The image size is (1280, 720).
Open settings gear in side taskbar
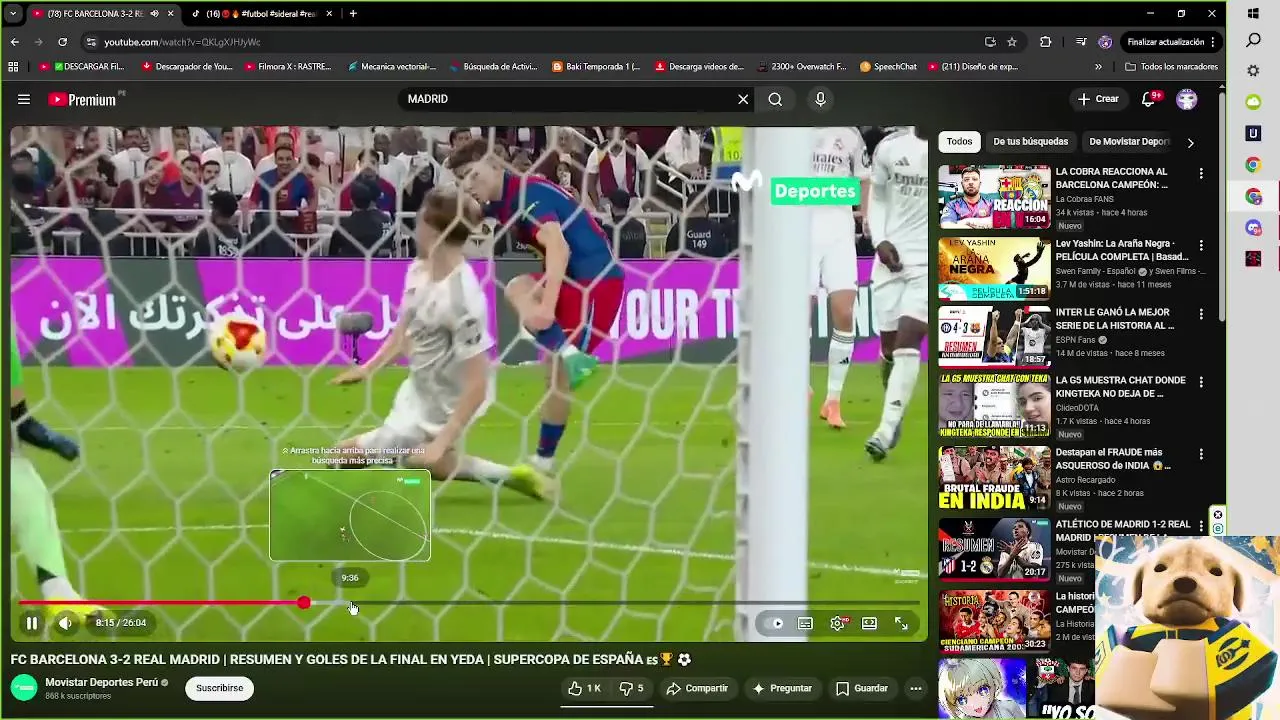pyautogui.click(x=1253, y=71)
